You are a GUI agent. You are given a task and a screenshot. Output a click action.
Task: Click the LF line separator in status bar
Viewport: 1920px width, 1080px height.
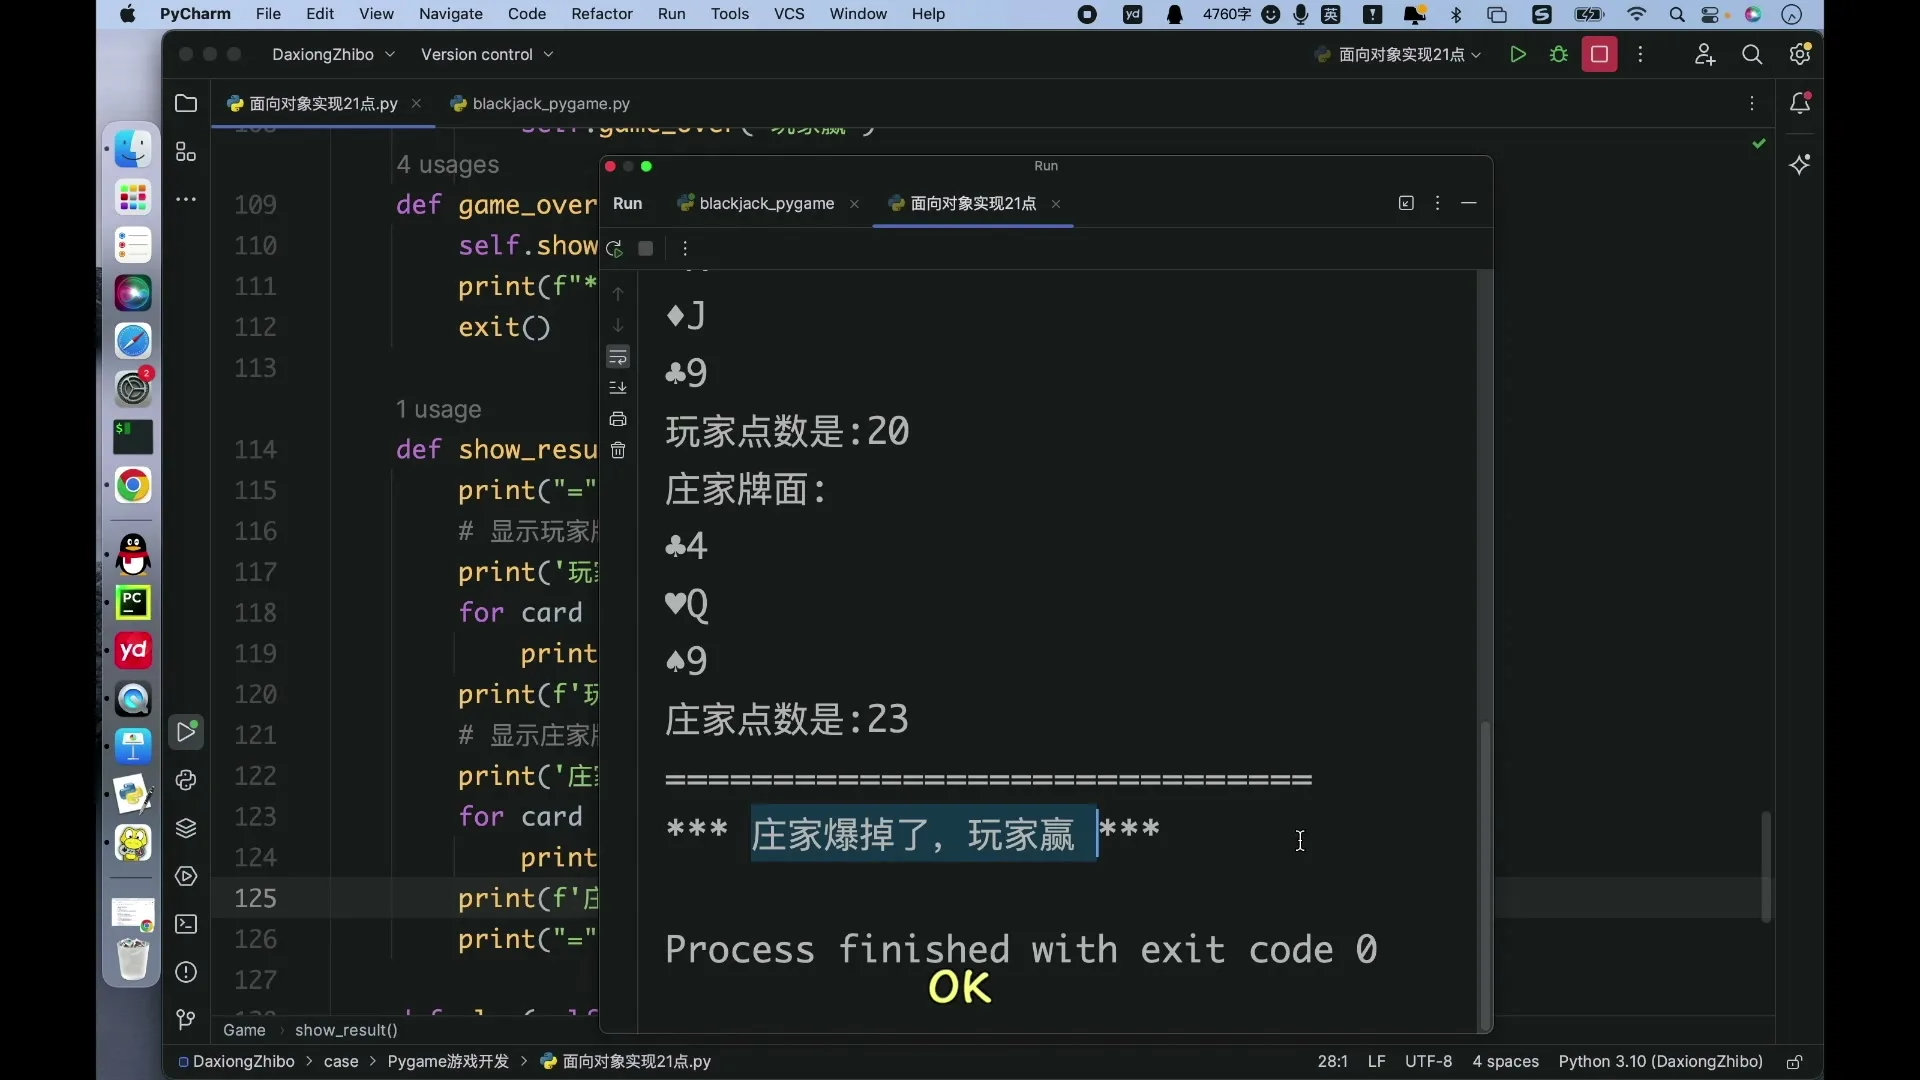point(1376,1062)
